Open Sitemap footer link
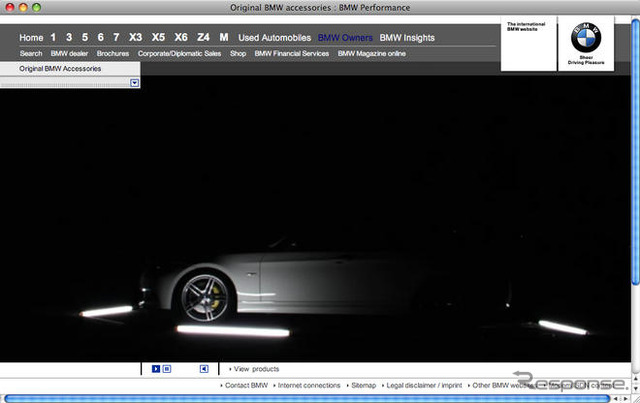This screenshot has height=403, width=640. click(x=364, y=385)
